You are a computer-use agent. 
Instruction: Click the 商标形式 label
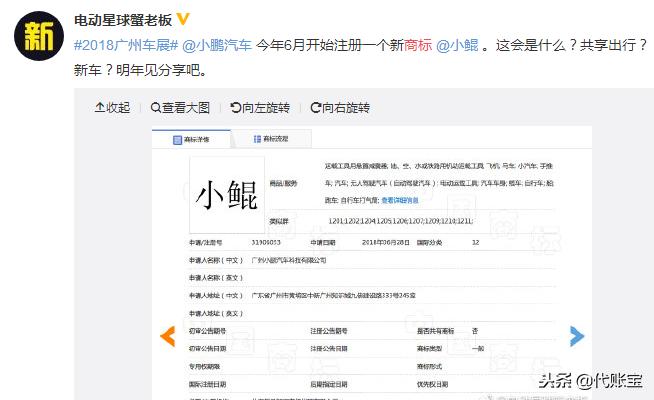coord(430,366)
